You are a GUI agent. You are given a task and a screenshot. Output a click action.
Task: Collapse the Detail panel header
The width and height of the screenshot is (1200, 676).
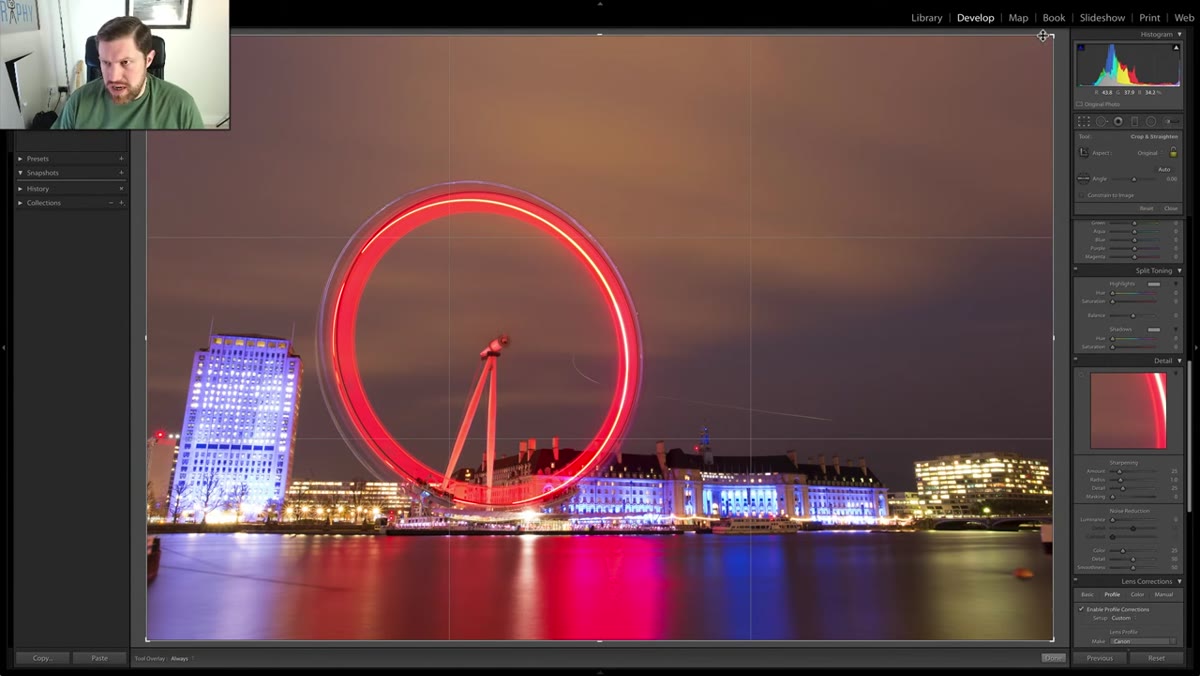point(1179,360)
